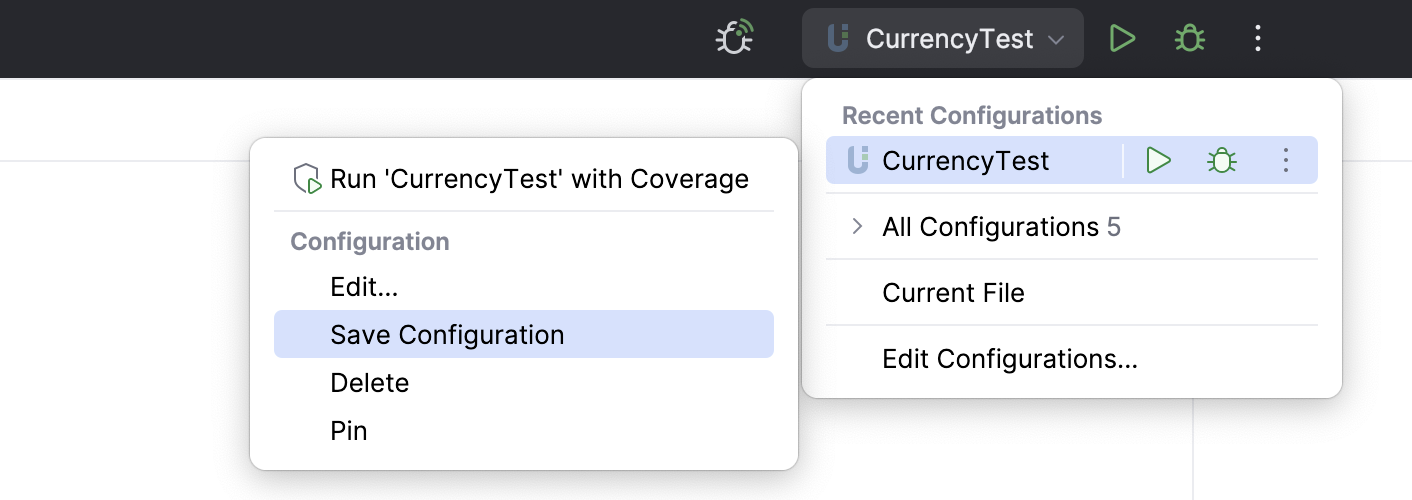Run 'CurrencyTest' with Coverage
Image resolution: width=1412 pixels, height=500 pixels.
539,180
